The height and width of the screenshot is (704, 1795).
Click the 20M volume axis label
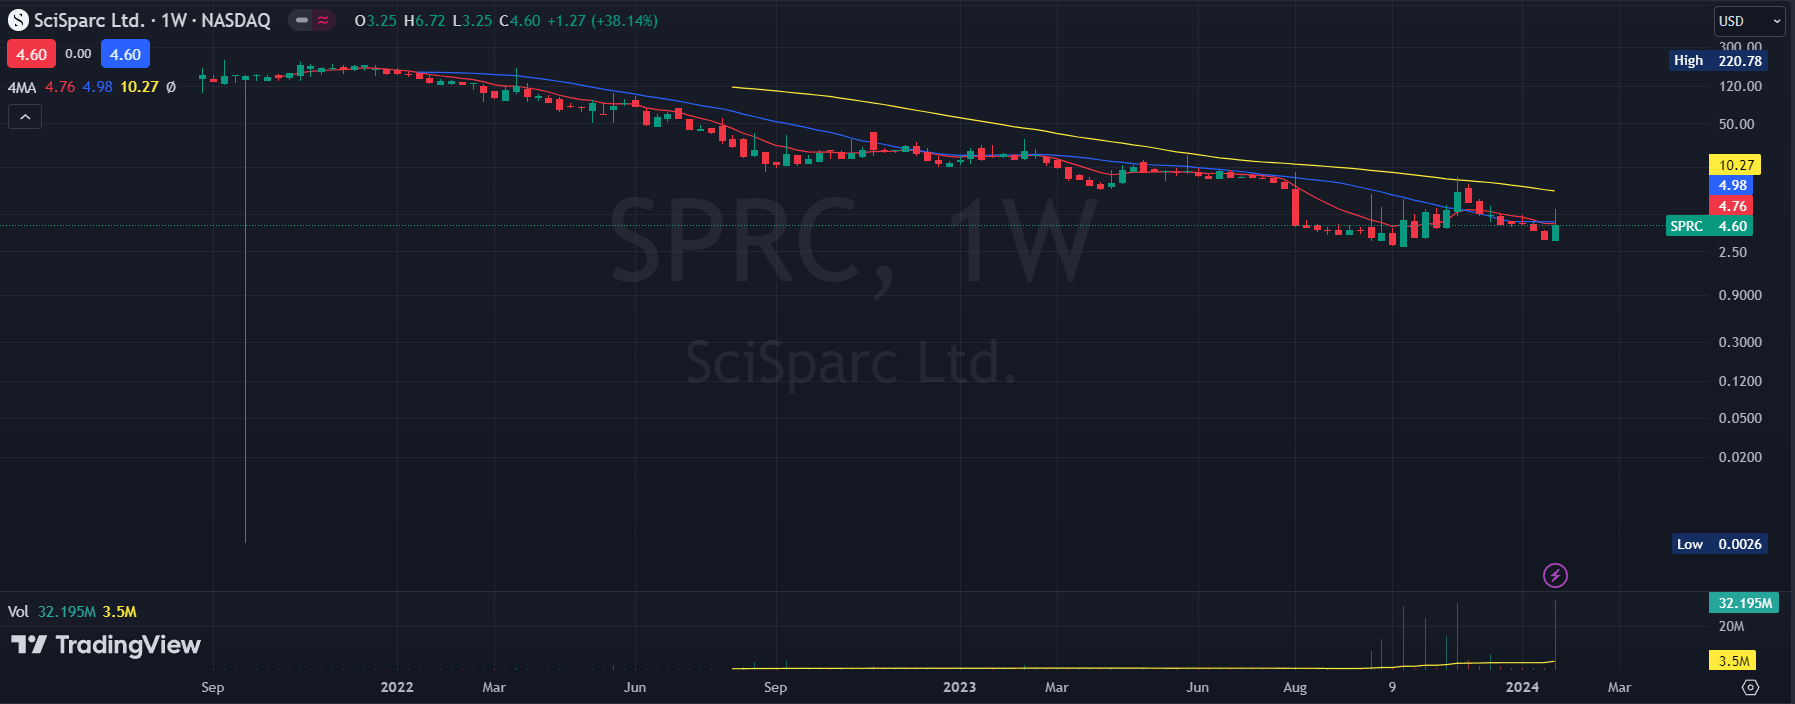1731,626
